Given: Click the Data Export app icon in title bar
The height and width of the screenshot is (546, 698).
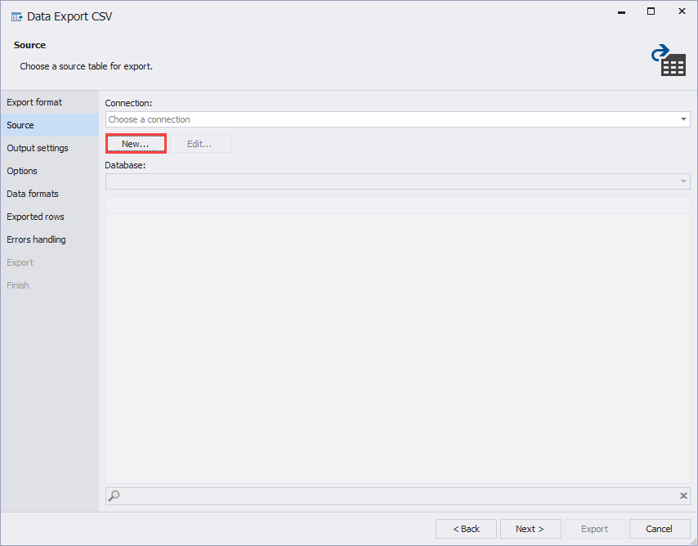Looking at the screenshot, I should click(16, 17).
